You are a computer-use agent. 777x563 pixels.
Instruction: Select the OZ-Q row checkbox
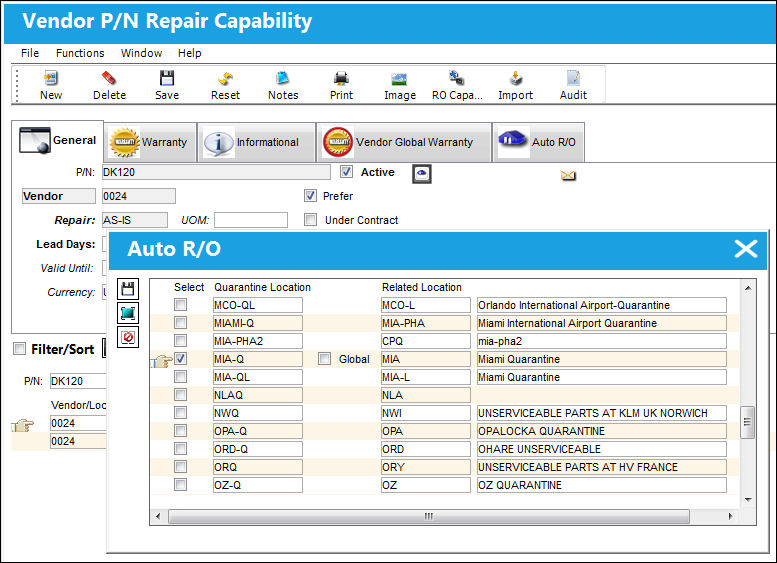tap(180, 485)
